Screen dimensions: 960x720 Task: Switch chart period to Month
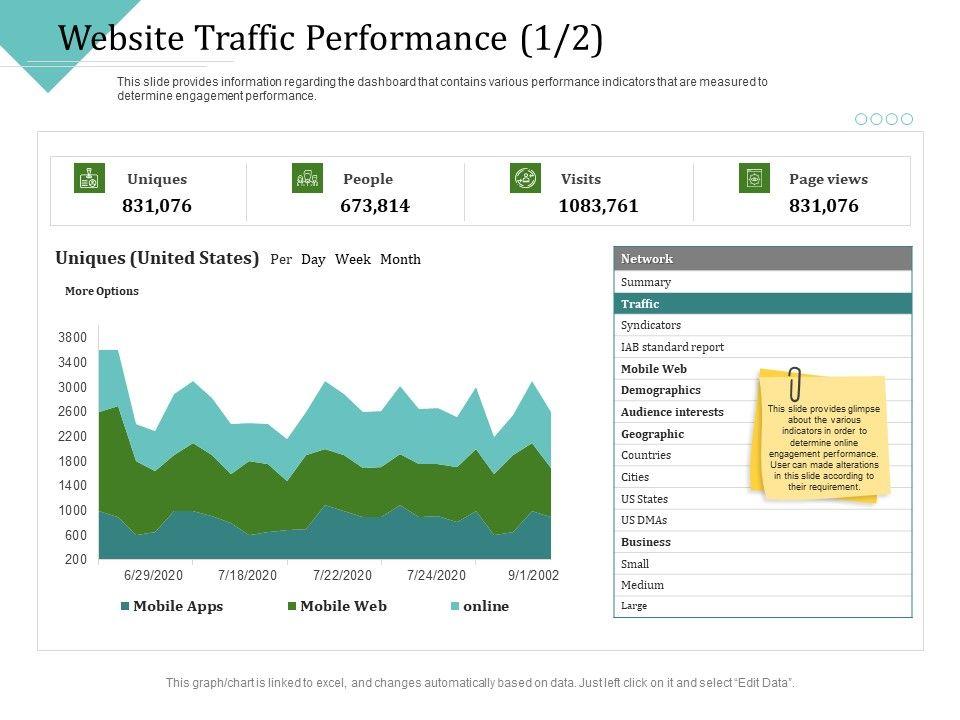(400, 260)
